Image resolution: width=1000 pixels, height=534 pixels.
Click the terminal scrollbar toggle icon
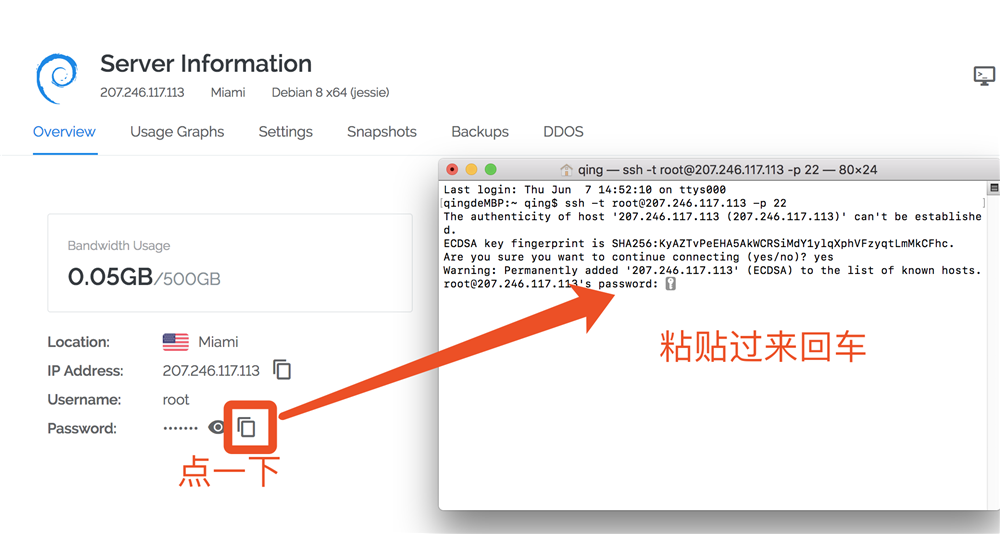[994, 188]
